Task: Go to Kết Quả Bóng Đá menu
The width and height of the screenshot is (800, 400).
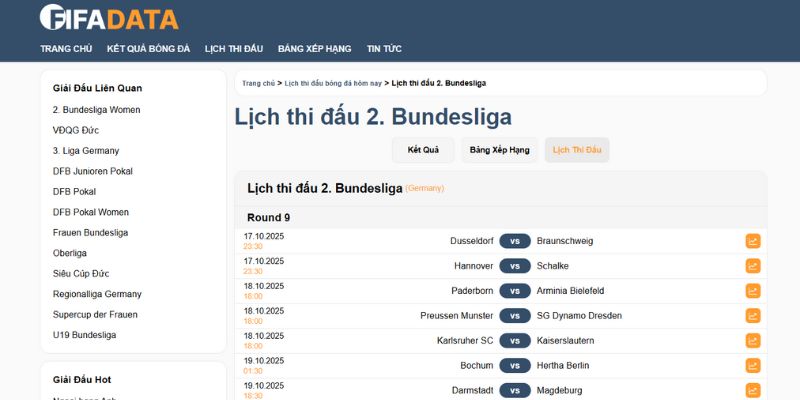Action: coord(148,49)
